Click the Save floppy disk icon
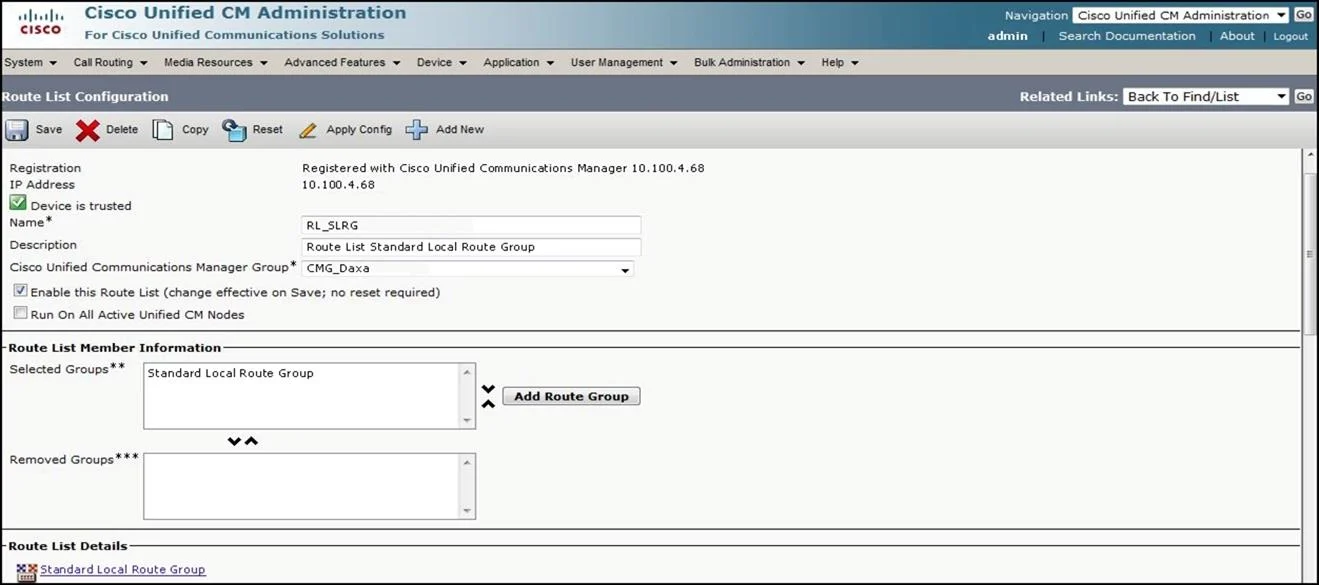This screenshot has height=585, width=1319. pyautogui.click(x=17, y=130)
